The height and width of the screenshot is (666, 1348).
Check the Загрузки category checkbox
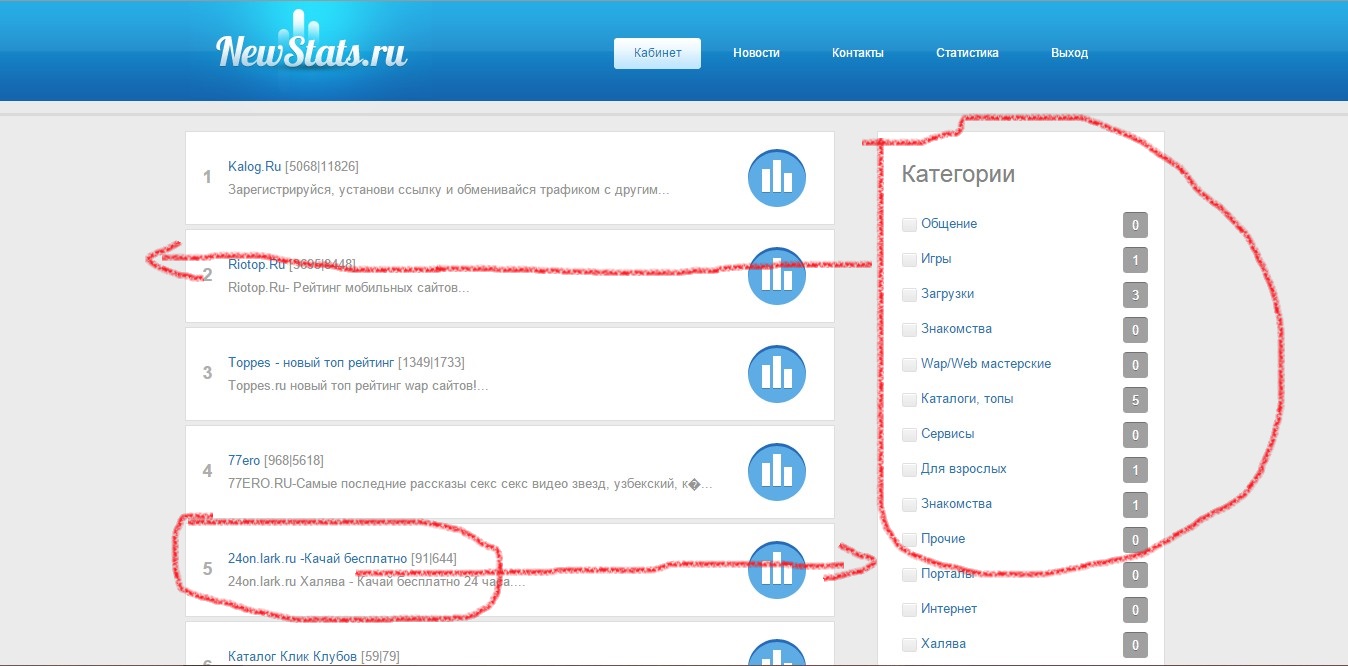click(x=909, y=294)
